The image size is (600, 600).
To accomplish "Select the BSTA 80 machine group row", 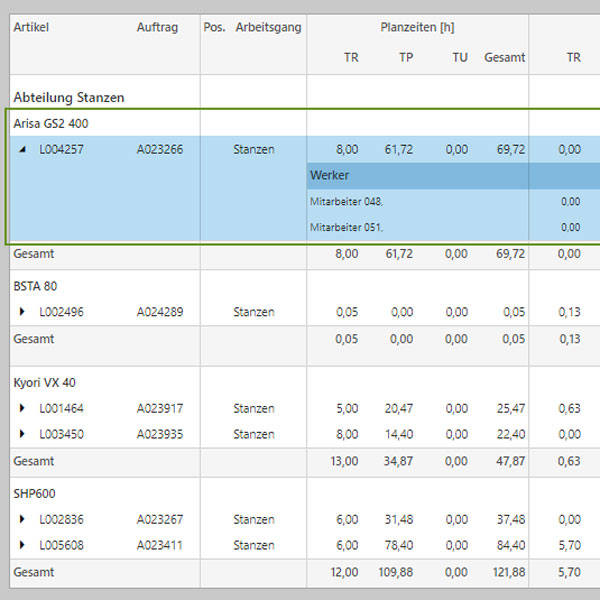I will pyautogui.click(x=35, y=286).
